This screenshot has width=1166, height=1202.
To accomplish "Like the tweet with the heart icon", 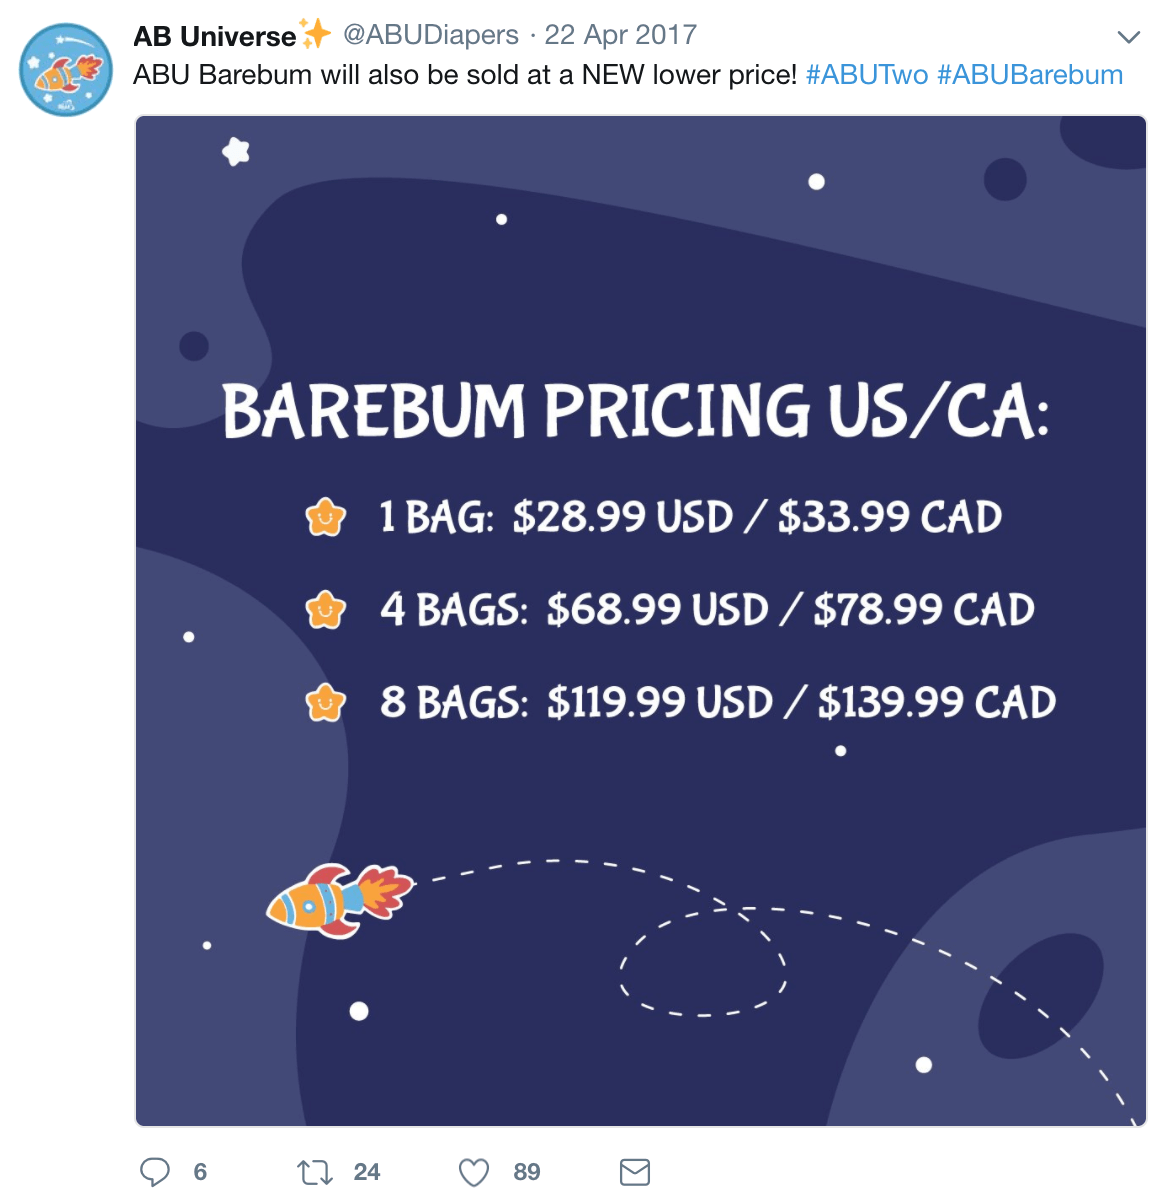I will (474, 1172).
